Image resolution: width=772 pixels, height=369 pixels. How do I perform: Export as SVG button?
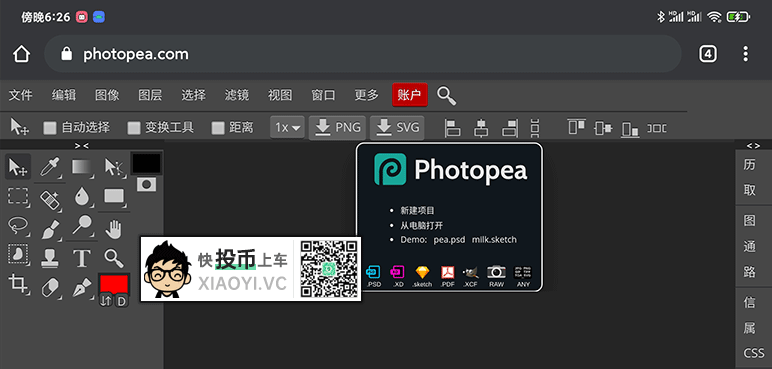click(x=397, y=128)
